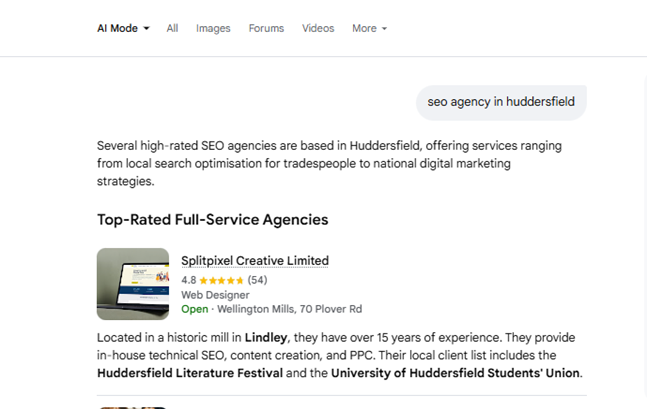Switch to the Images tab
The image size is (647, 409).
(213, 28)
